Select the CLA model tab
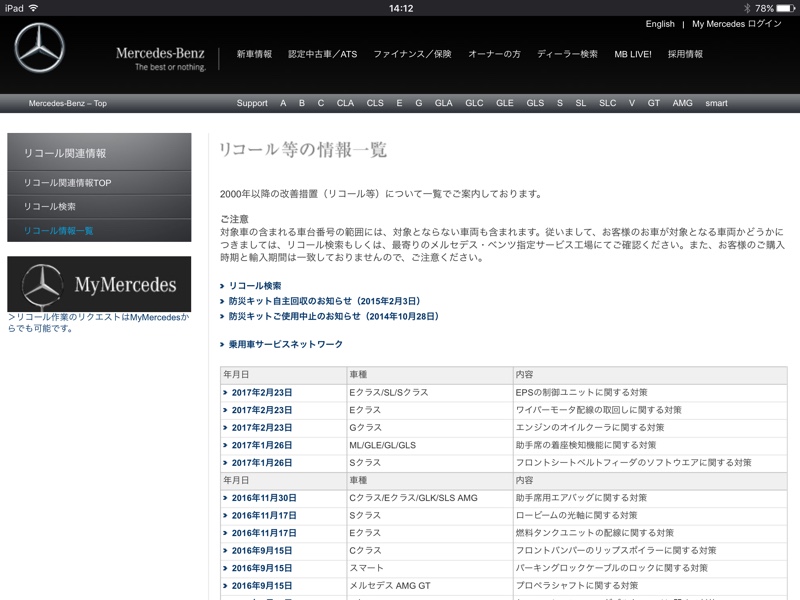Screen dimensions: 800x600 click(345, 103)
